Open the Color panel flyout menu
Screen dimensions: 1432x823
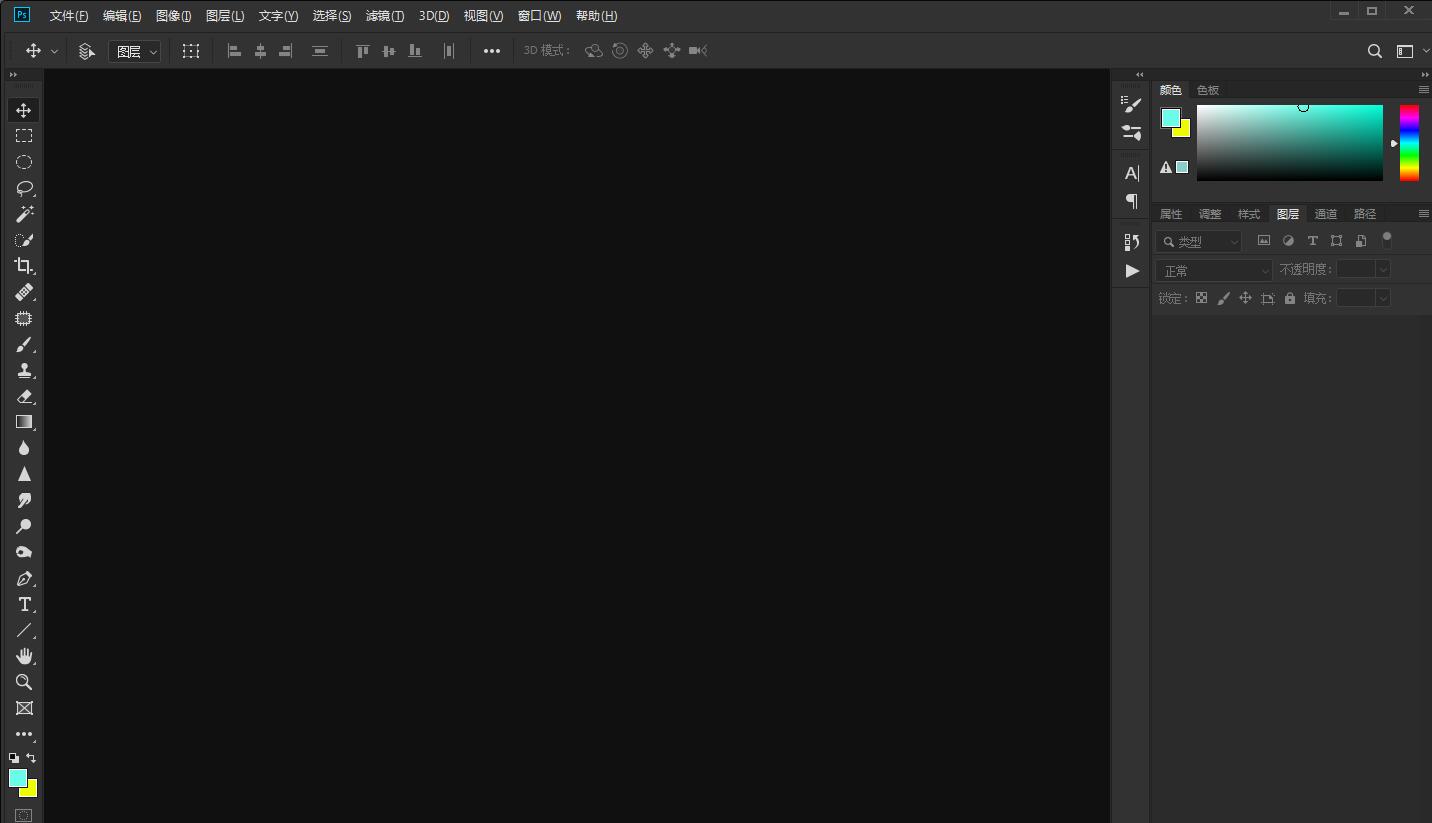(1423, 90)
